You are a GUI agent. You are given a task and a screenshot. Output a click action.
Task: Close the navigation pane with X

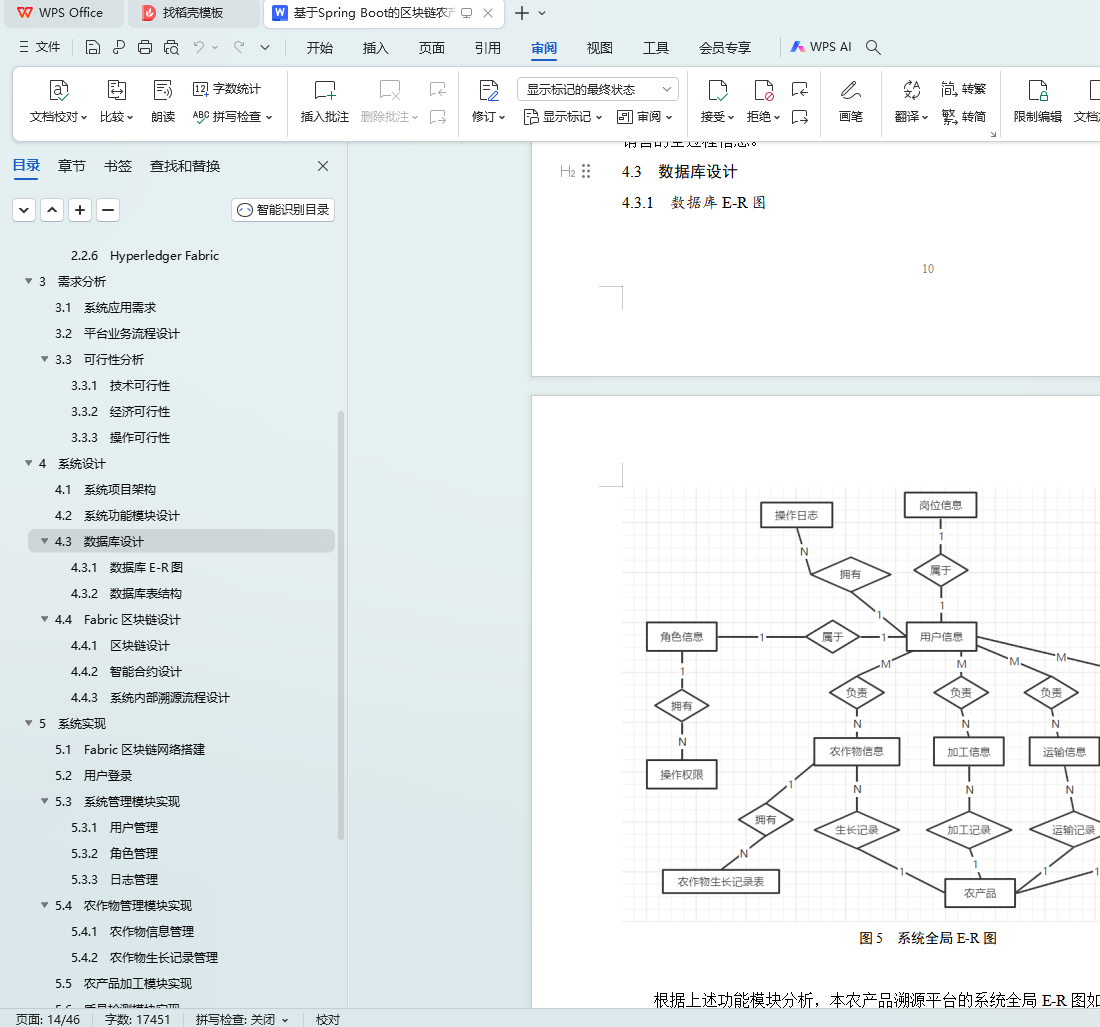tap(323, 166)
